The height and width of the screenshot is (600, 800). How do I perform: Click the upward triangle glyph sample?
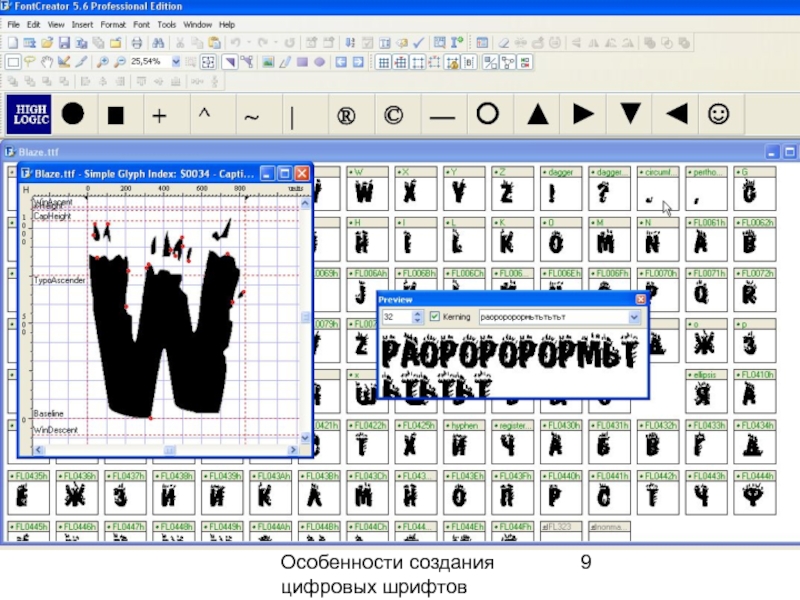(538, 116)
